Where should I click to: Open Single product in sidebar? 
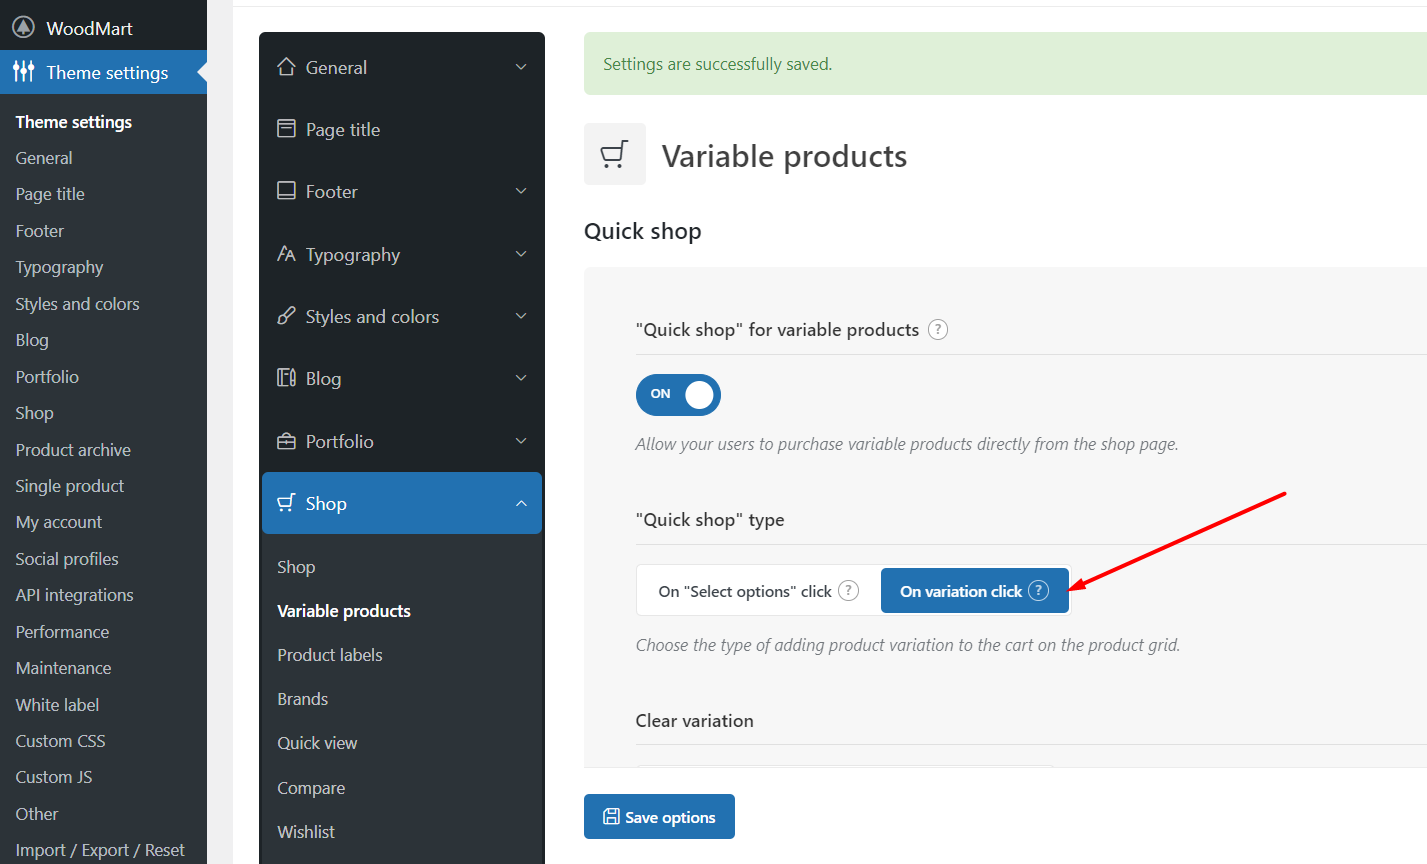tap(70, 486)
